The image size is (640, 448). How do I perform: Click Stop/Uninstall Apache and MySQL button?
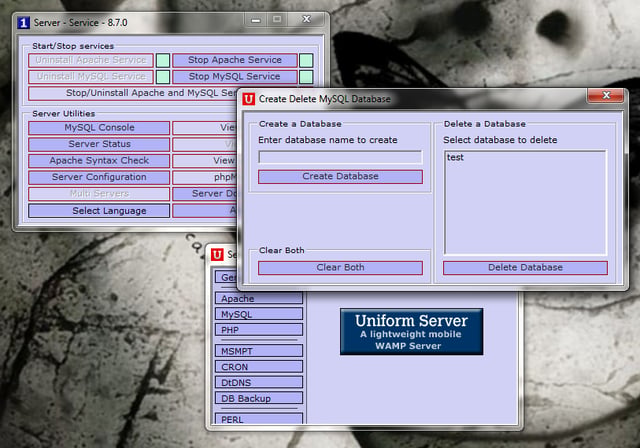[133, 93]
